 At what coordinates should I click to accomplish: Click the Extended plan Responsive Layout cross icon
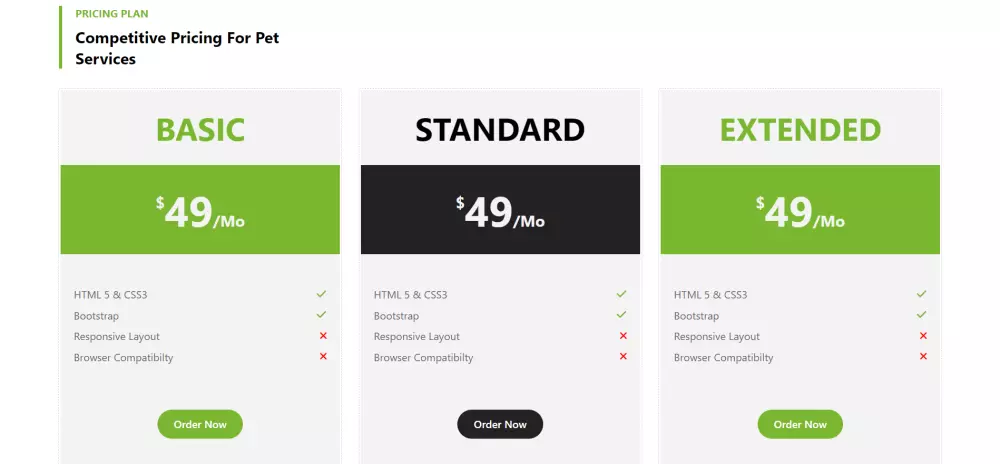click(x=923, y=336)
